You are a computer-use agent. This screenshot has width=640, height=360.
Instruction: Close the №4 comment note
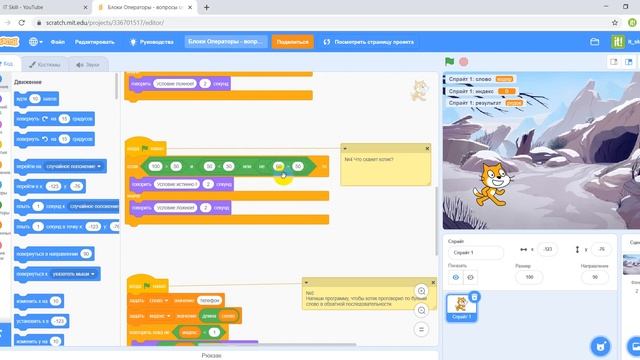[x=427, y=149]
